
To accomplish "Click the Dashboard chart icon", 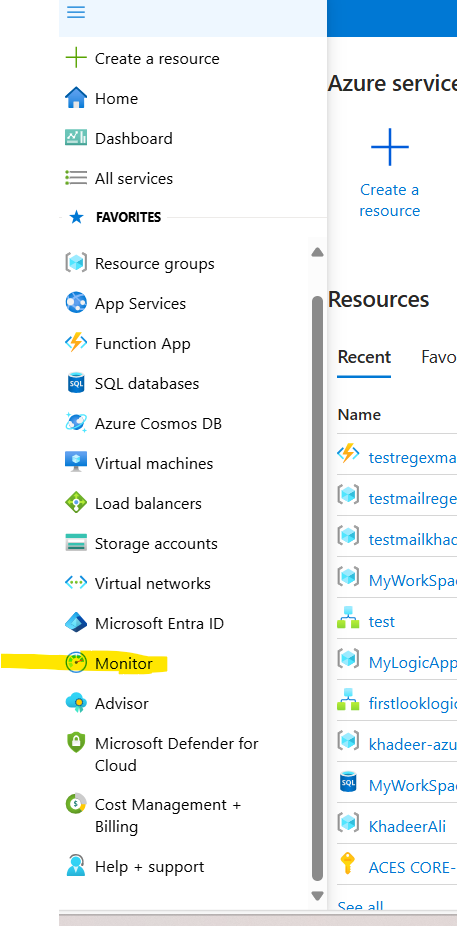I will pos(76,138).
